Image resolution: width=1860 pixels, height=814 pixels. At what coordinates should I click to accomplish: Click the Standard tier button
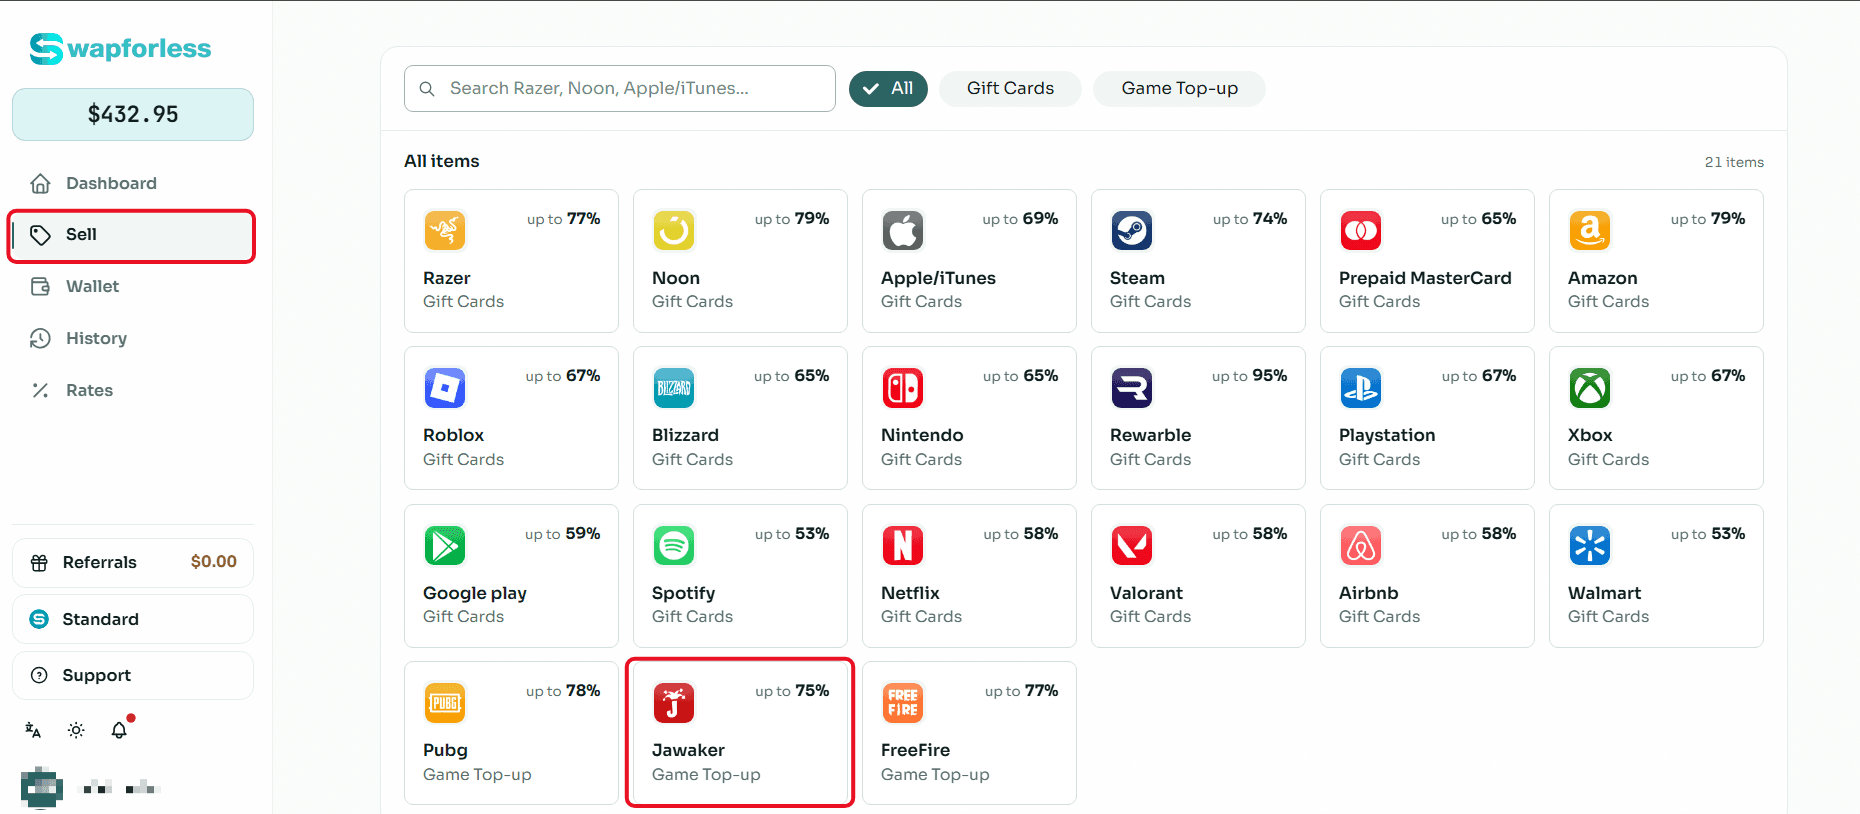pyautogui.click(x=132, y=619)
